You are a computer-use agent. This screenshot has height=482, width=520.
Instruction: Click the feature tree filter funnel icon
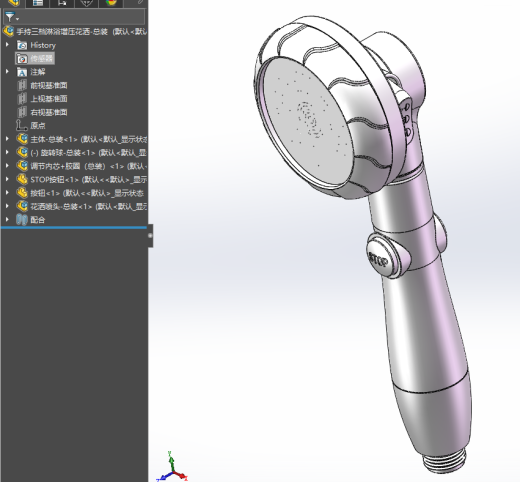[9, 16]
